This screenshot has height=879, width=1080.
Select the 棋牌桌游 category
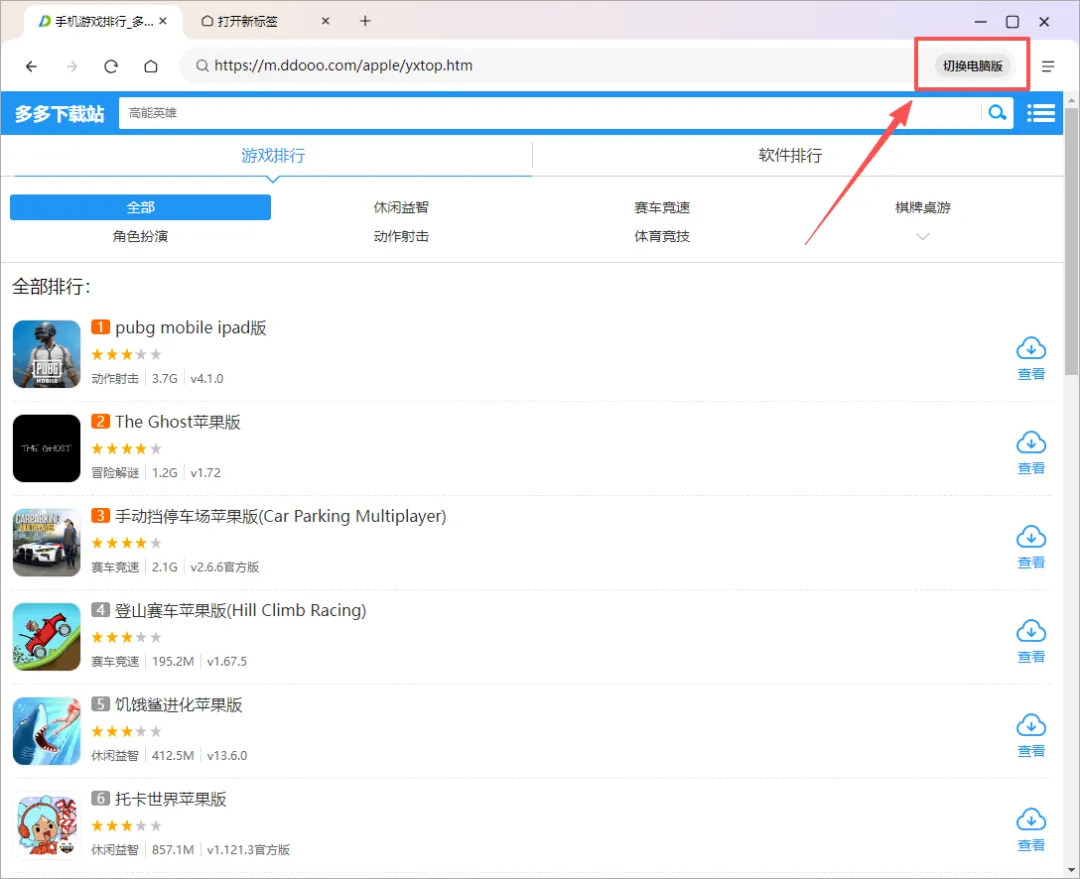[922, 207]
